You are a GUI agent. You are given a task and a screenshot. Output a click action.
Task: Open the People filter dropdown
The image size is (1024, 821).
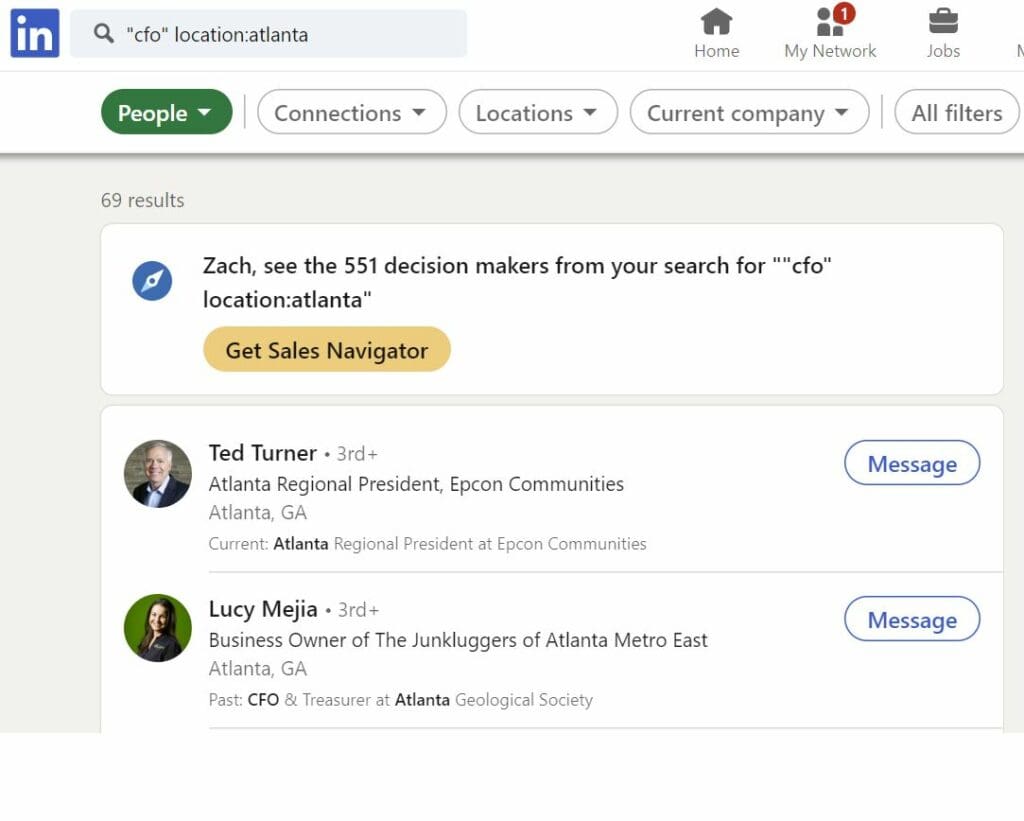[167, 112]
